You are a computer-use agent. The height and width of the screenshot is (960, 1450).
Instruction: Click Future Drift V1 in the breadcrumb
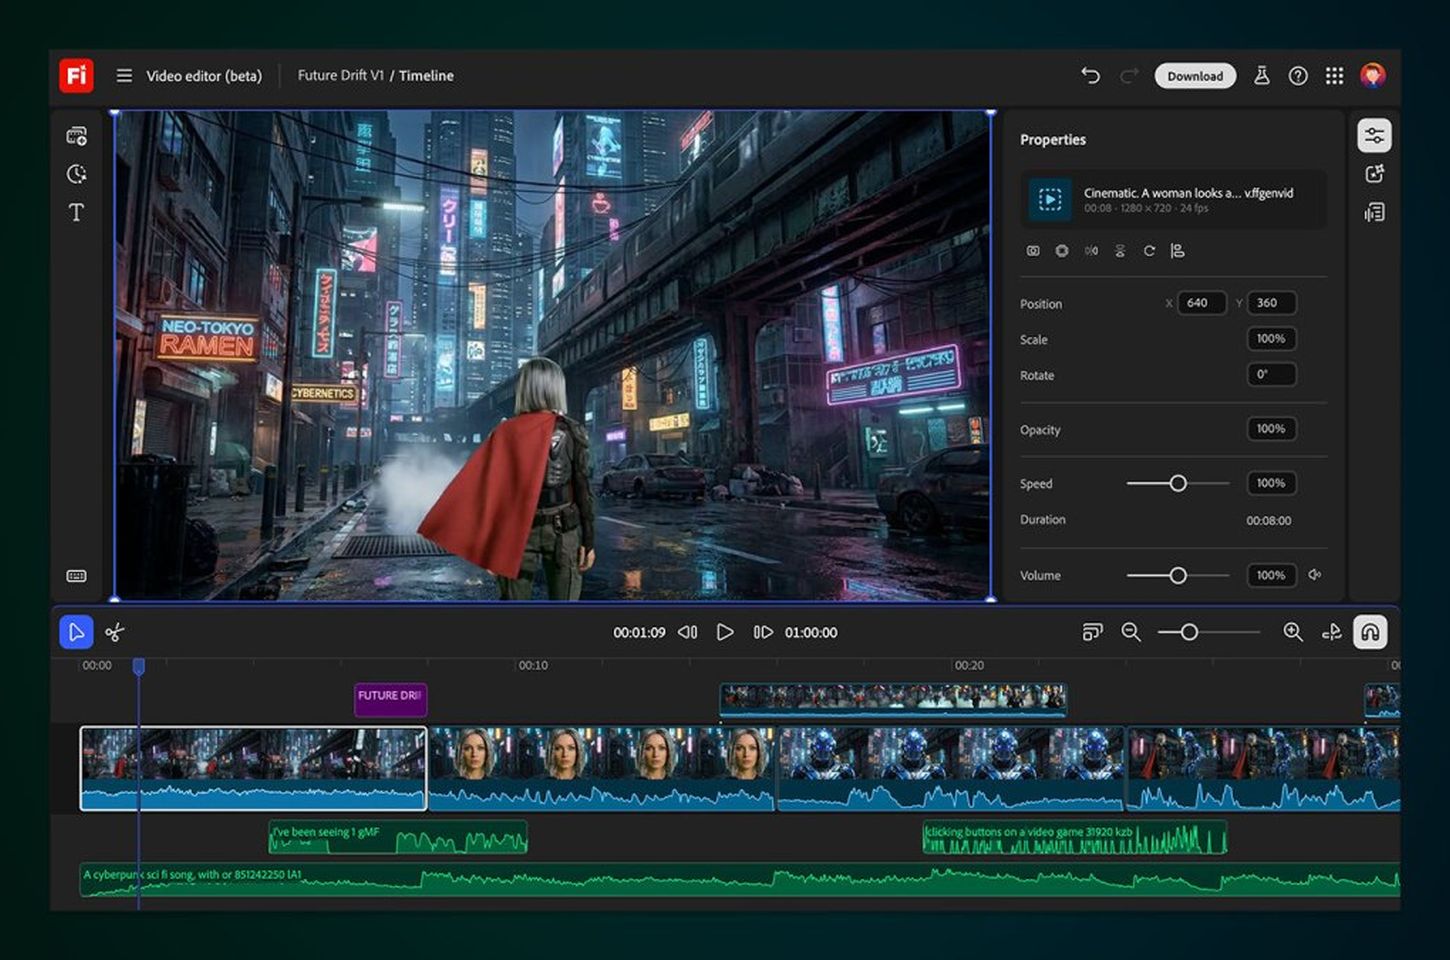[x=340, y=75]
